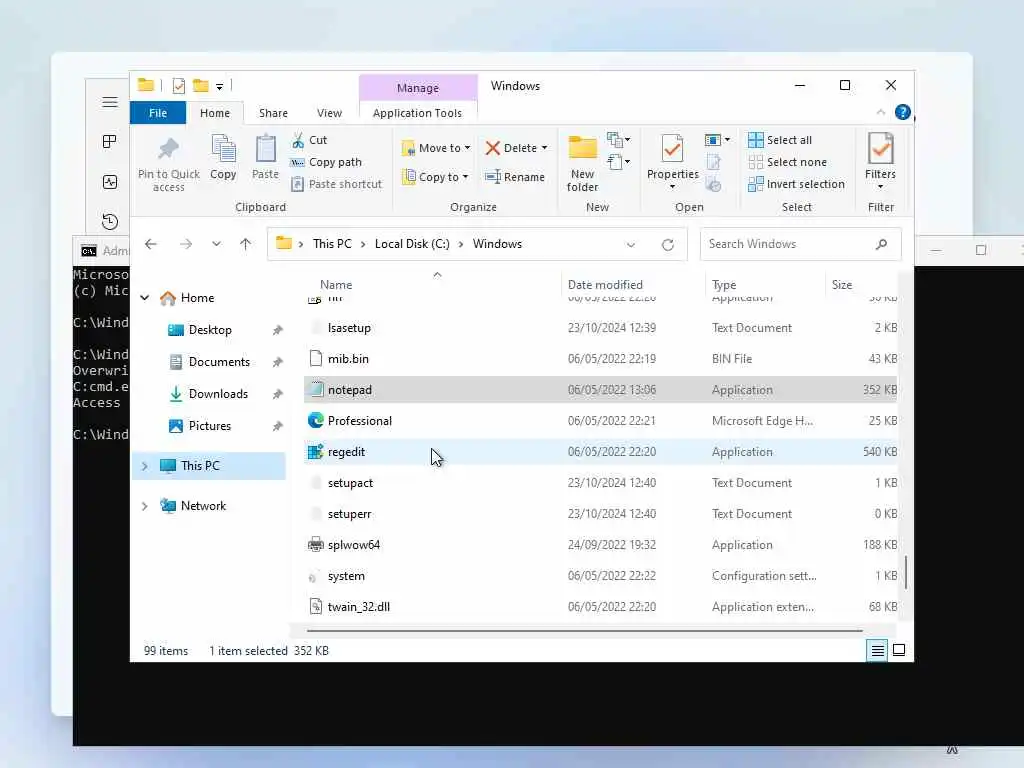This screenshot has height=768, width=1024.
Task: Minimize the ribbon with the caret
Action: [x=880, y=112]
